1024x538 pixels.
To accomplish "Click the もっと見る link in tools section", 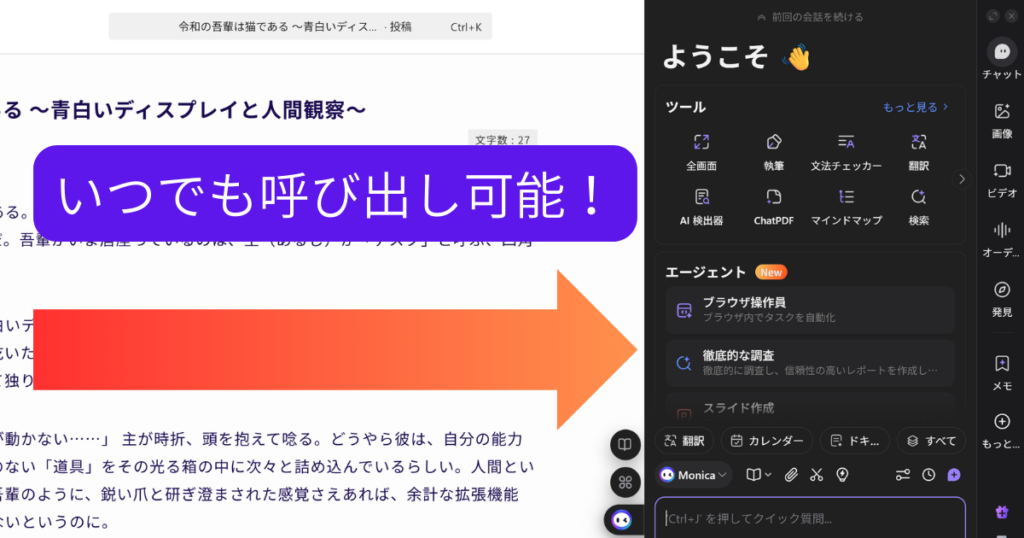I will point(915,106).
